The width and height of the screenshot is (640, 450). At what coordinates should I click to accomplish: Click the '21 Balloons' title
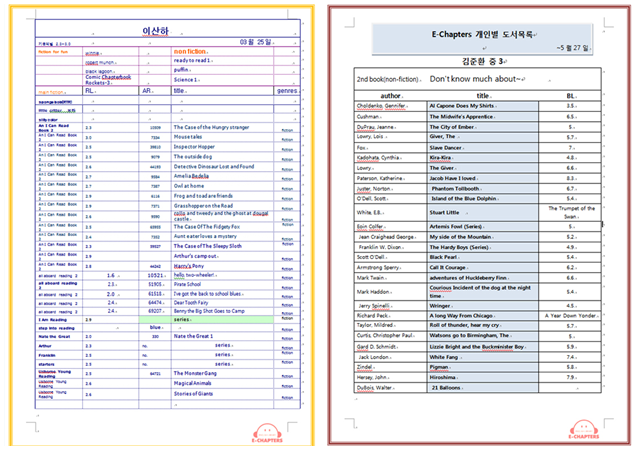pos(446,388)
